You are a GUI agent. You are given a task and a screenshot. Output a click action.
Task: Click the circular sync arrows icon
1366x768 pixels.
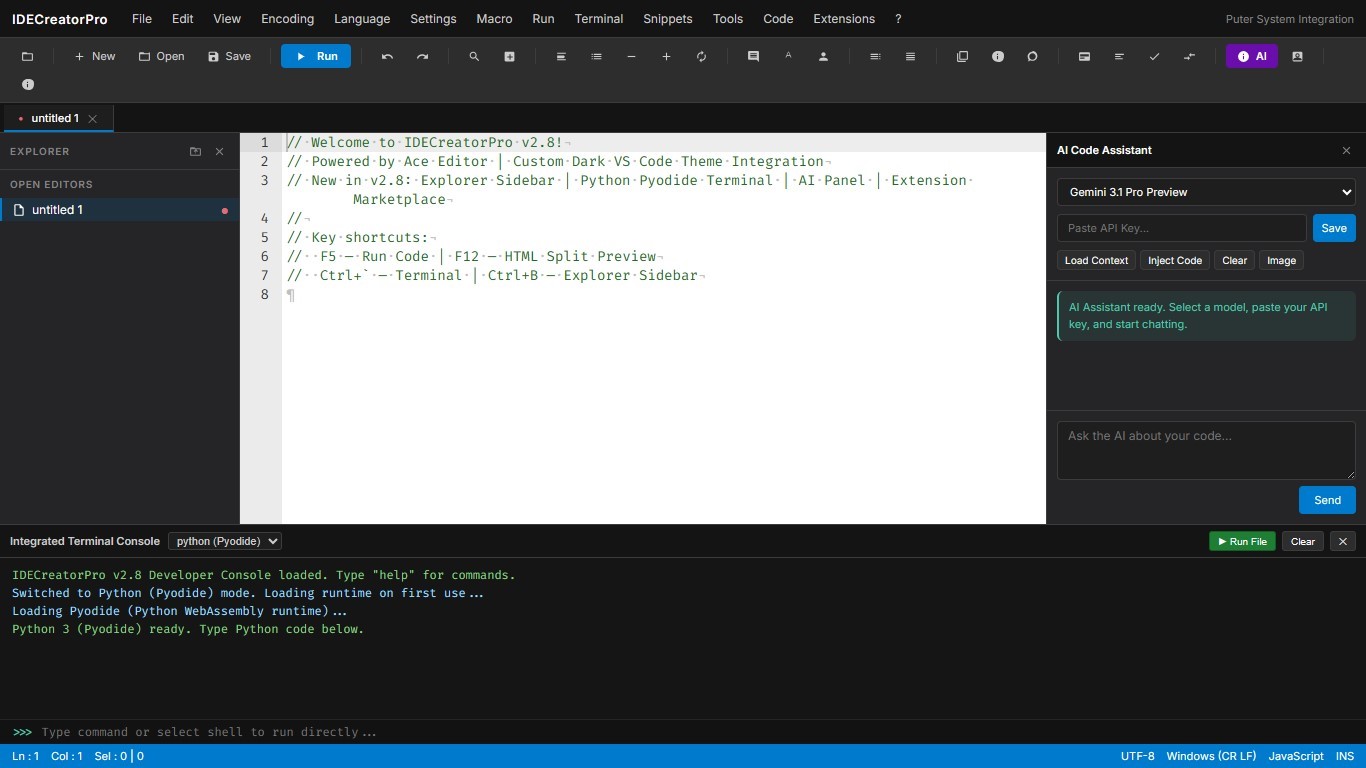pos(701,57)
